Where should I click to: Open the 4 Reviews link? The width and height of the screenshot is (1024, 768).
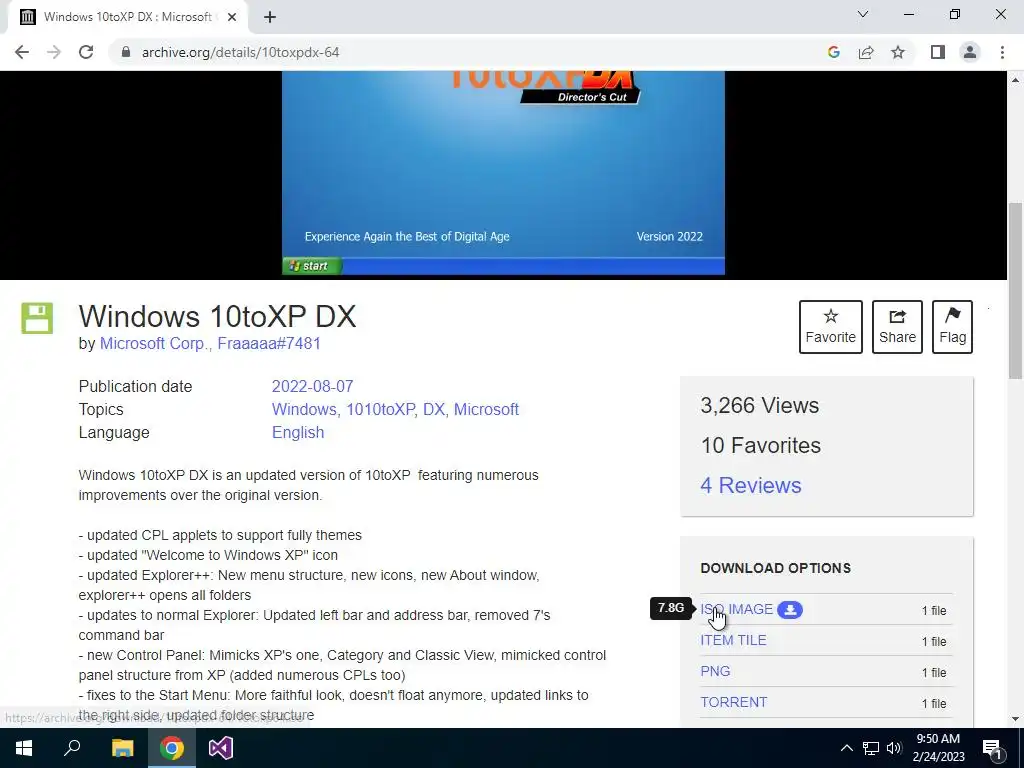click(751, 485)
